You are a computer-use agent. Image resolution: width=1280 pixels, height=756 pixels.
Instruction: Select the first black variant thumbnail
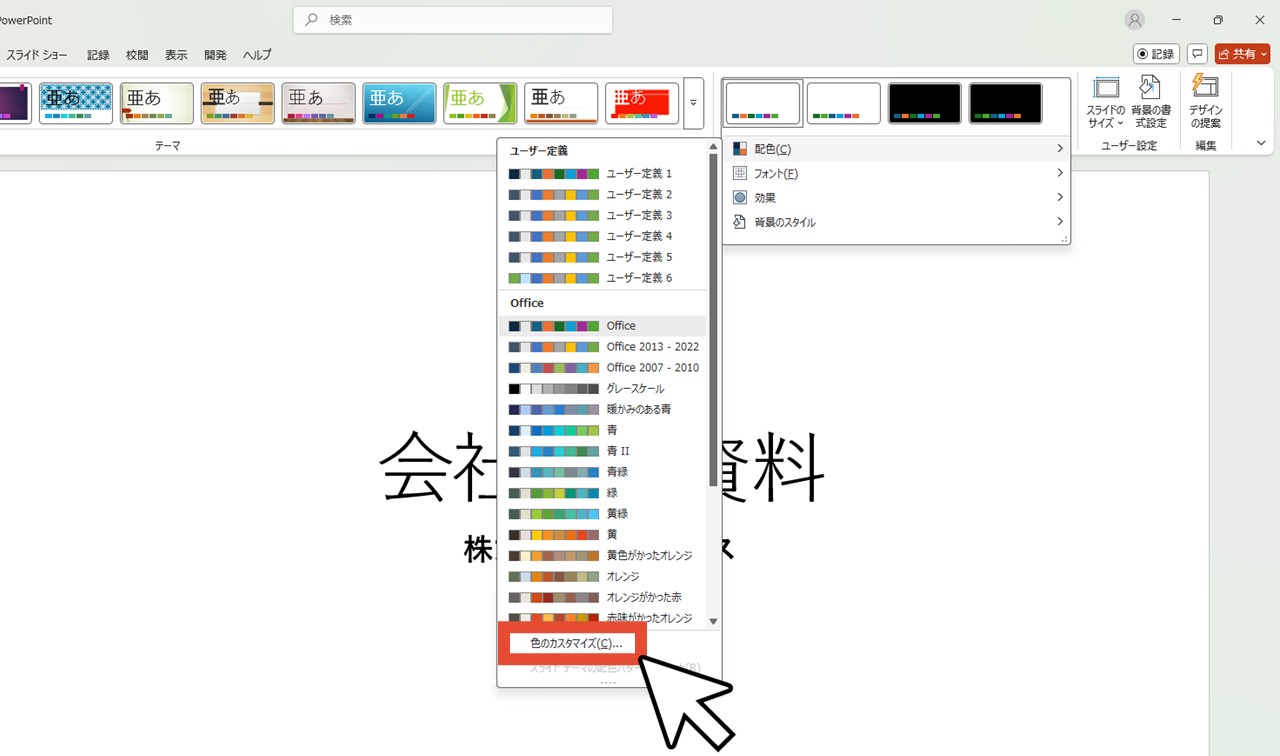click(x=925, y=103)
